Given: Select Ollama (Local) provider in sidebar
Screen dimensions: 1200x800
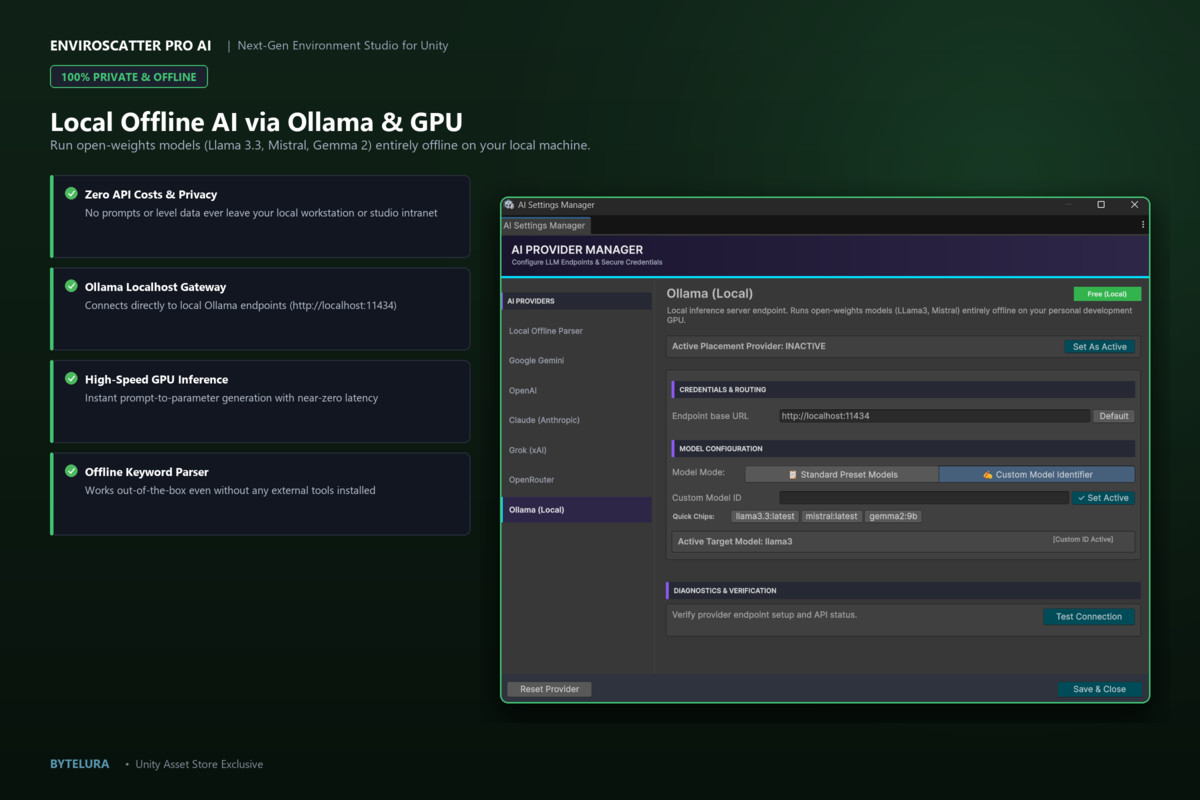Looking at the screenshot, I should click(x=577, y=510).
